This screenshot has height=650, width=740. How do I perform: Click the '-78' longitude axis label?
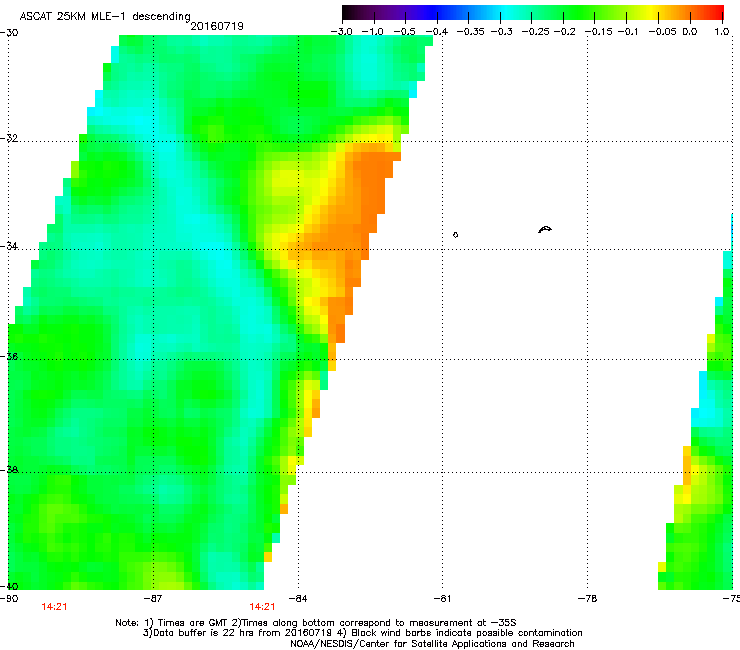click(x=587, y=599)
